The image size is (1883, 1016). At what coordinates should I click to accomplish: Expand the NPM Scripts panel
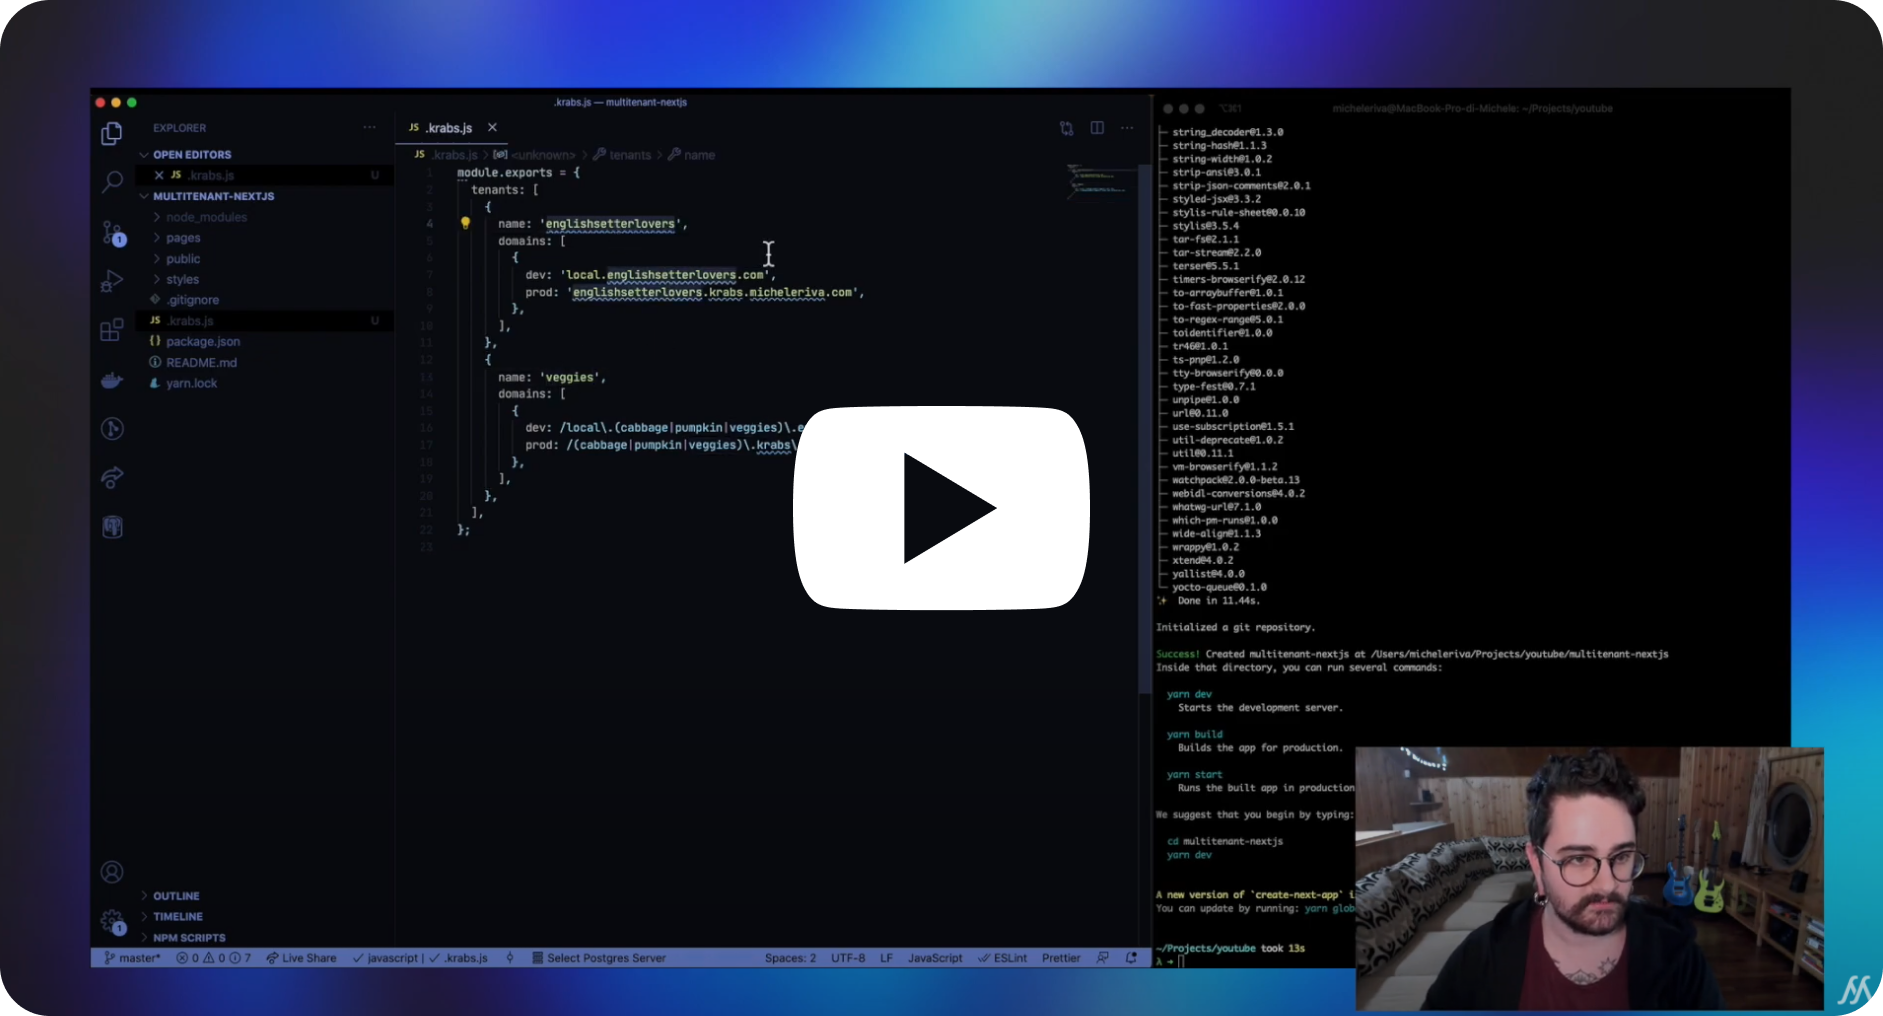189,938
